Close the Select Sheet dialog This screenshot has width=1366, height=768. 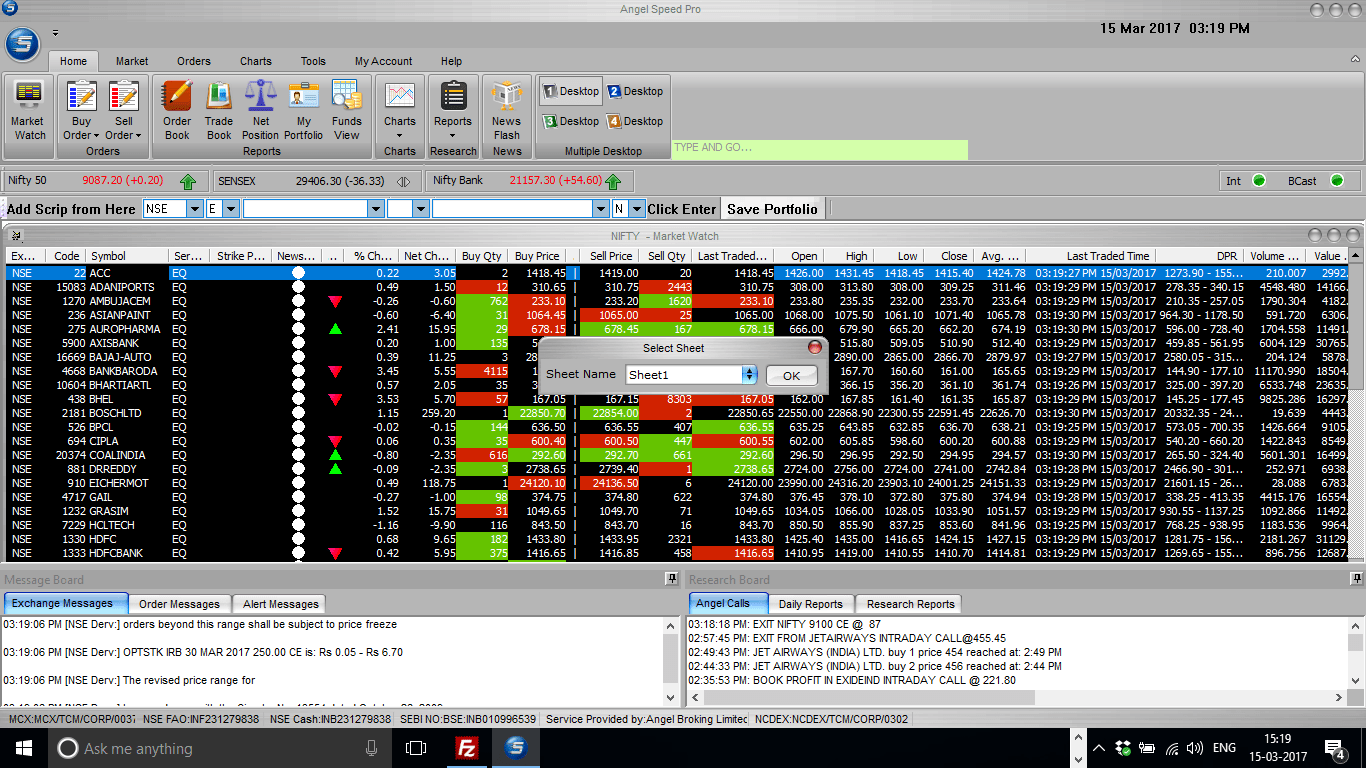pos(814,347)
